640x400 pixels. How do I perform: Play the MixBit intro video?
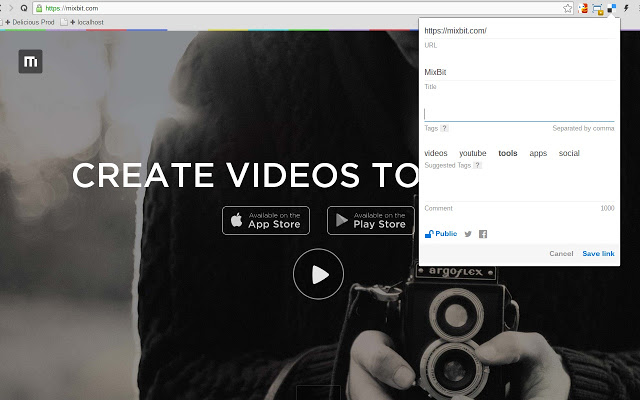pyautogui.click(x=318, y=274)
